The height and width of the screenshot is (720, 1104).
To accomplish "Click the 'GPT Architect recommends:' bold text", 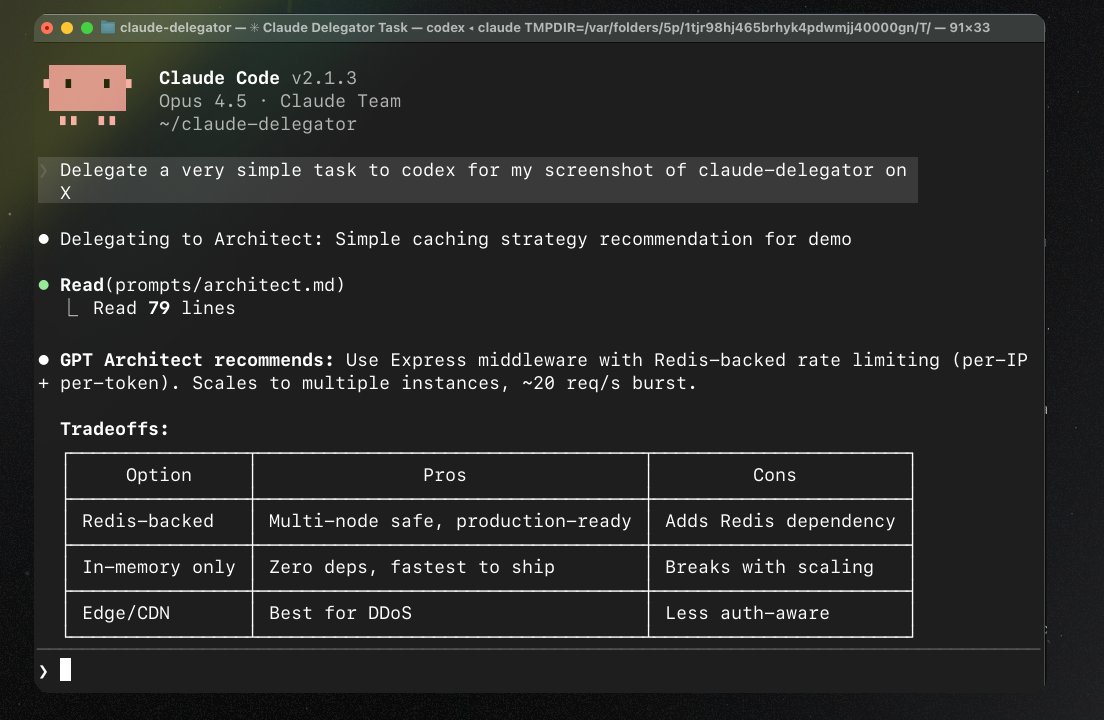I will coord(196,360).
